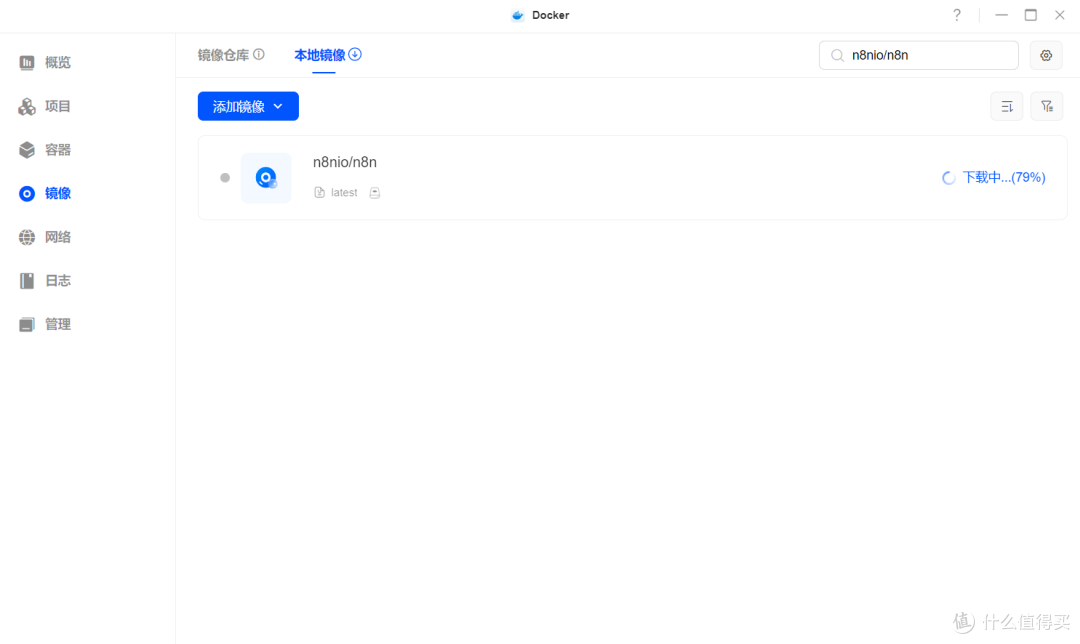Screen dimensions: 1080x644
Task: Open the 网络 network section
Action: tap(45, 237)
